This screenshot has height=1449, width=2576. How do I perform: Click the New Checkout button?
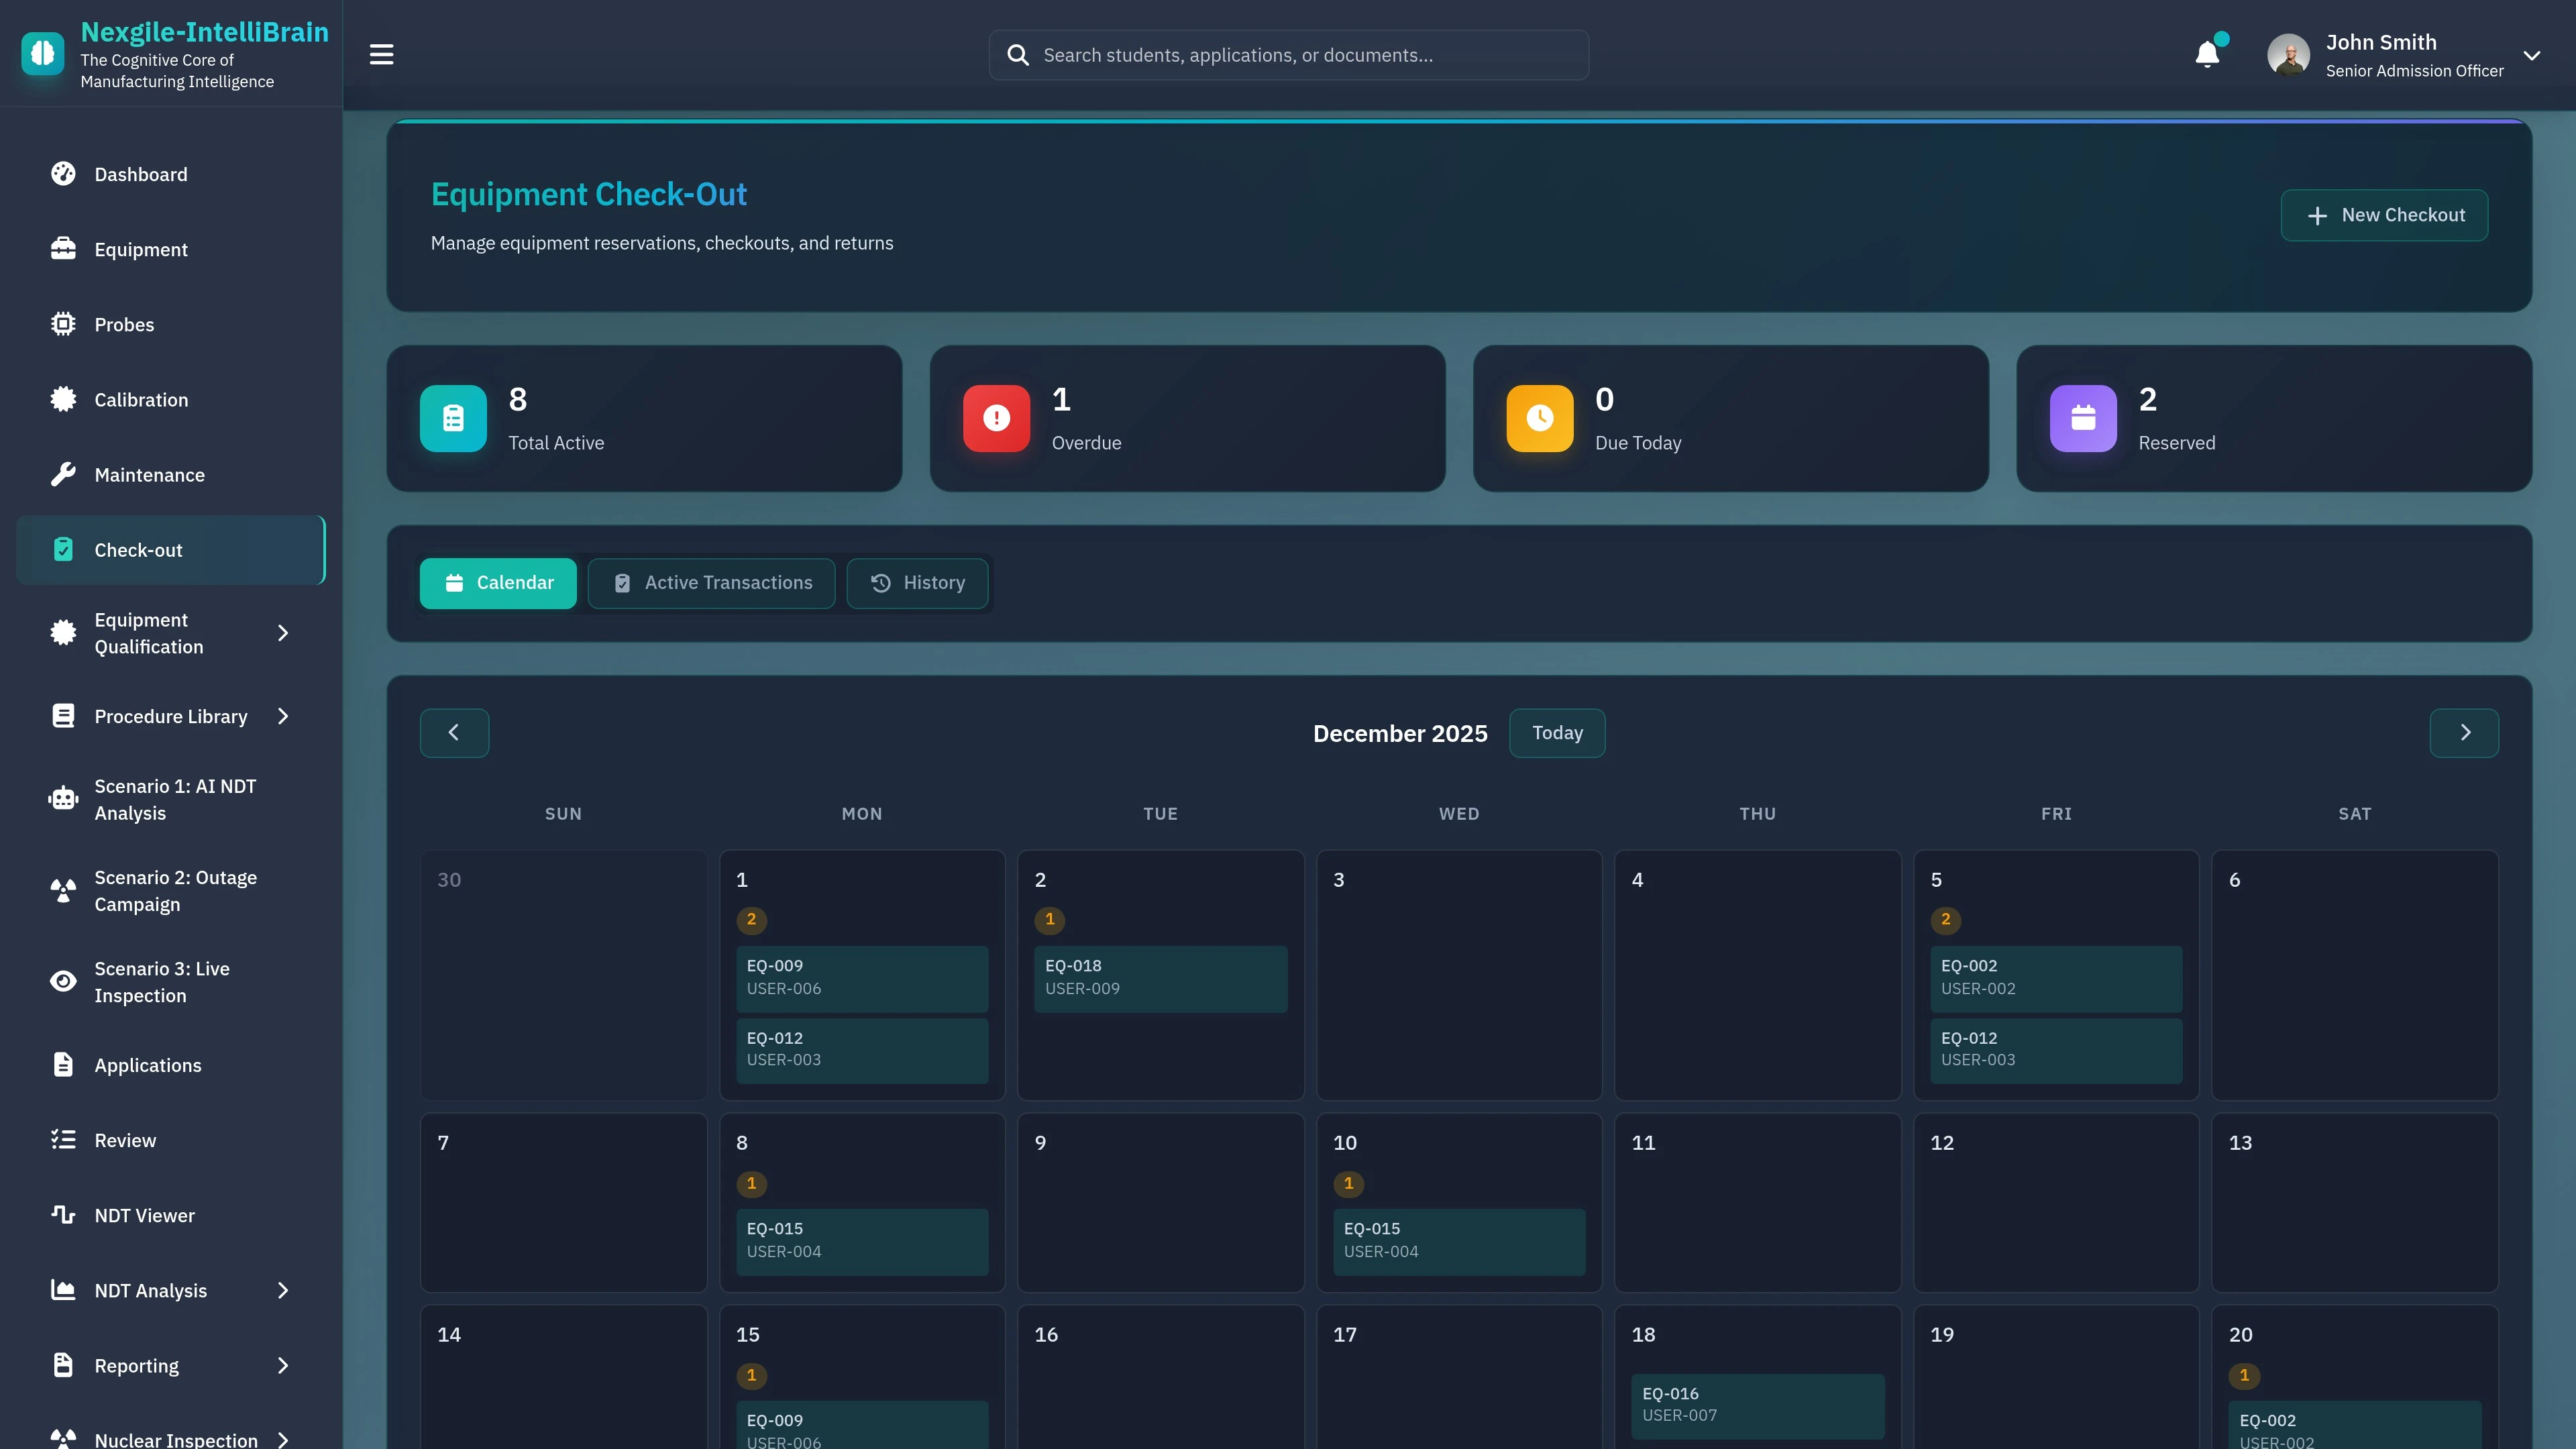coord(2384,215)
